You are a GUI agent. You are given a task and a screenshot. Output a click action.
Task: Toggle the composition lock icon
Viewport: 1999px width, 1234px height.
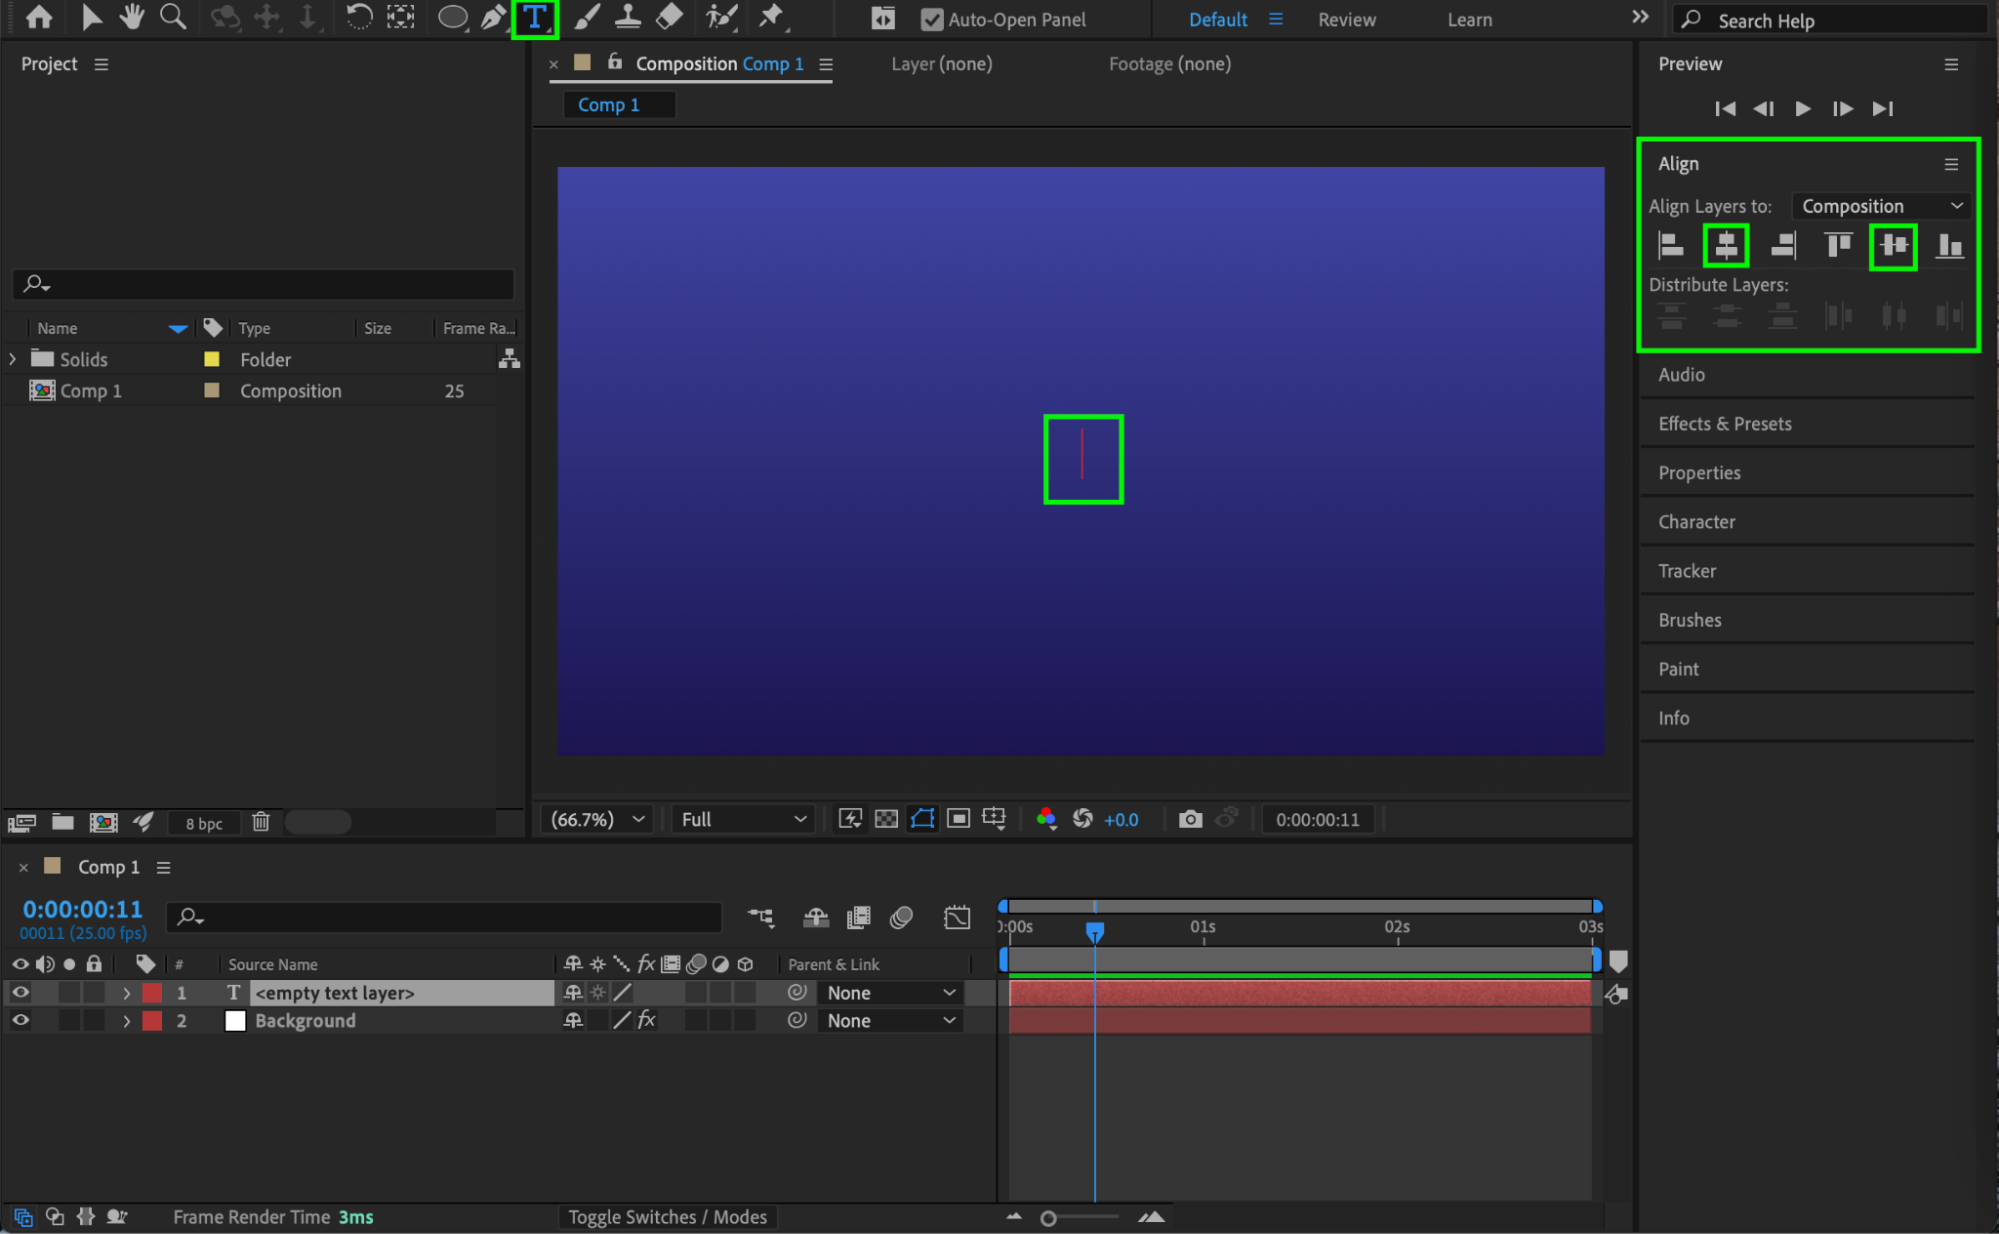[x=615, y=62]
